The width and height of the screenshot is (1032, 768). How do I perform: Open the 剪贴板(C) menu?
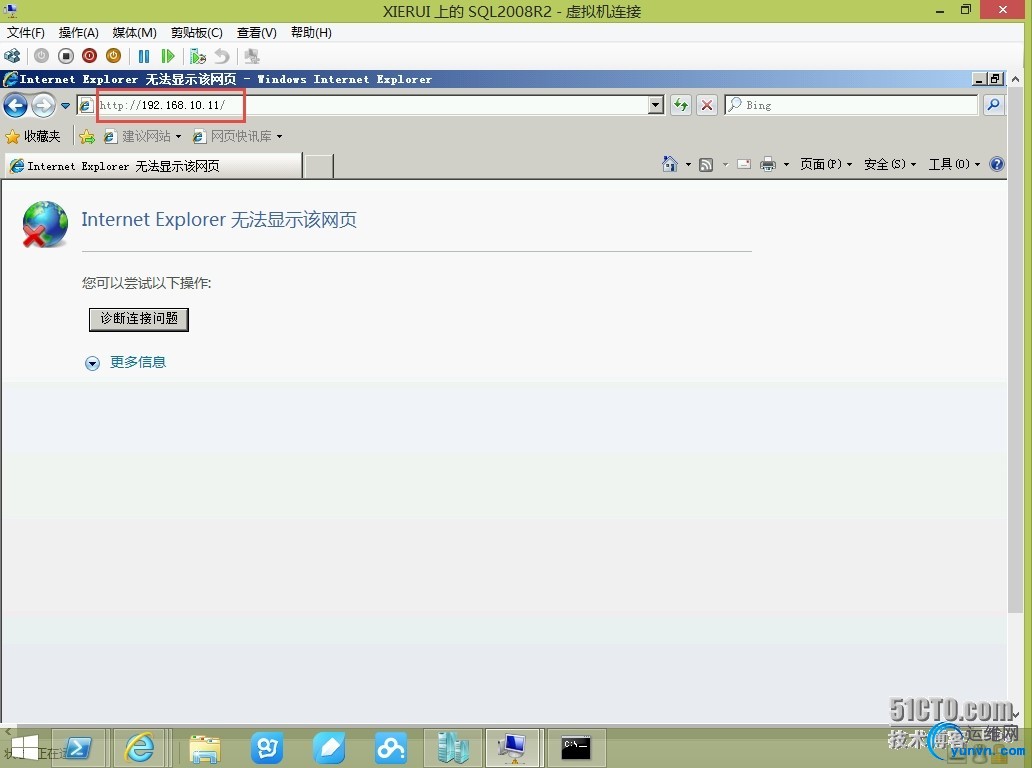click(x=197, y=32)
